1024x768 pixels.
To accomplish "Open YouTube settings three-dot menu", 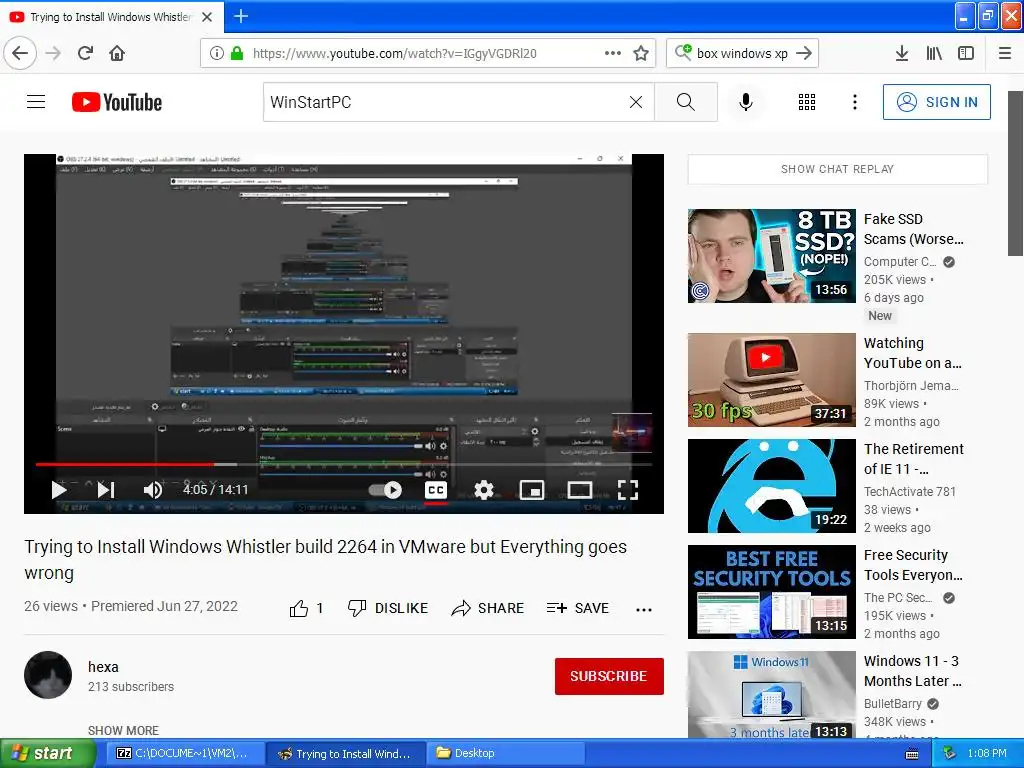I will click(x=854, y=102).
